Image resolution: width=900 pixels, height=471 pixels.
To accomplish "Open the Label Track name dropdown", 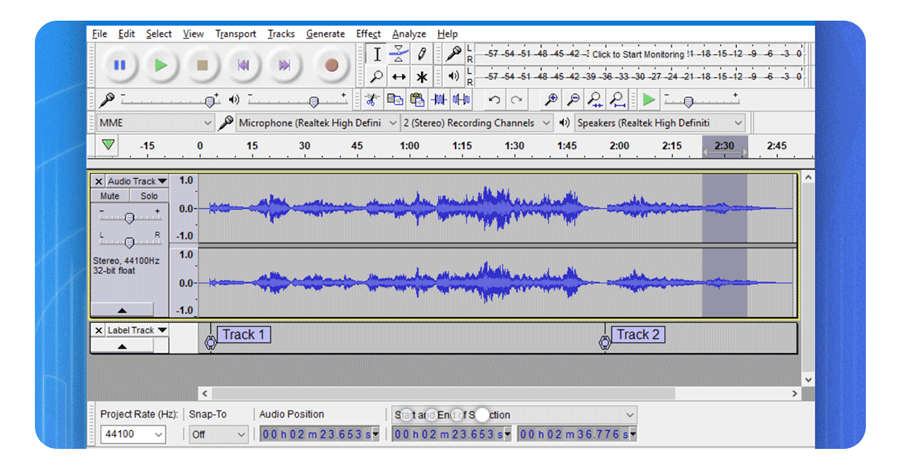I will [x=137, y=330].
